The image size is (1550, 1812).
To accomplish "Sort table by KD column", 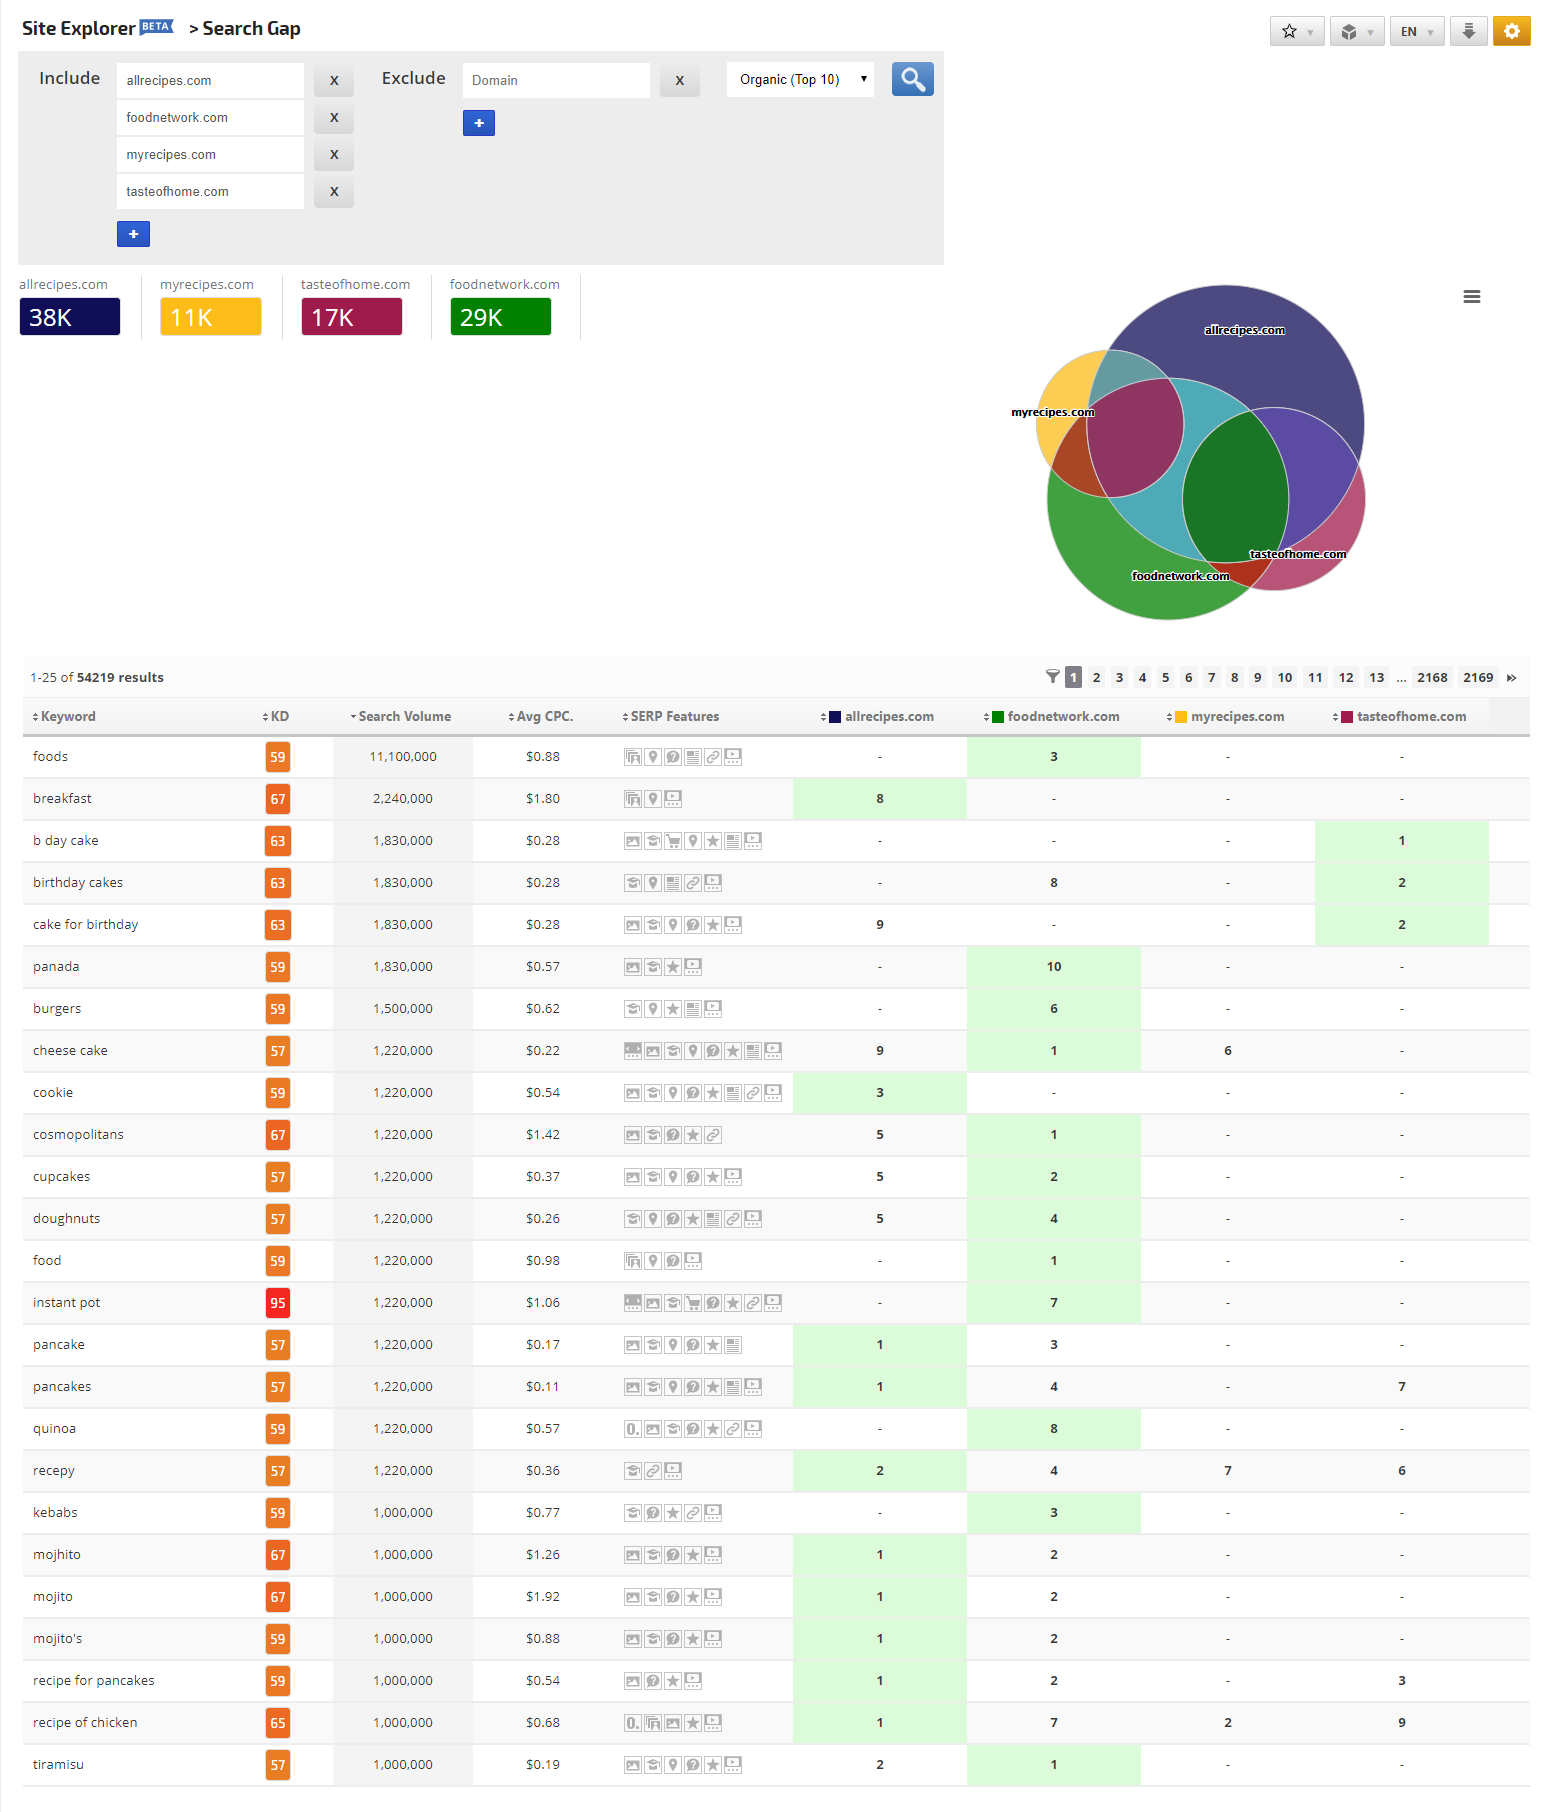I will [276, 717].
